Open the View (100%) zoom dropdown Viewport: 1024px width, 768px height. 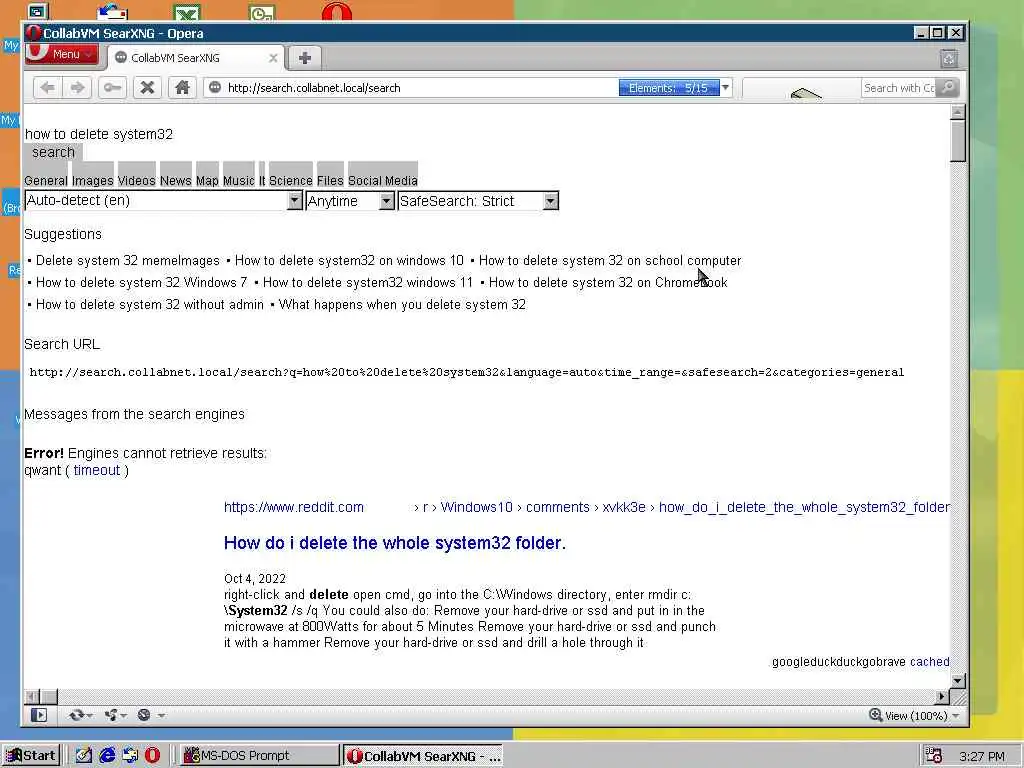tap(955, 716)
